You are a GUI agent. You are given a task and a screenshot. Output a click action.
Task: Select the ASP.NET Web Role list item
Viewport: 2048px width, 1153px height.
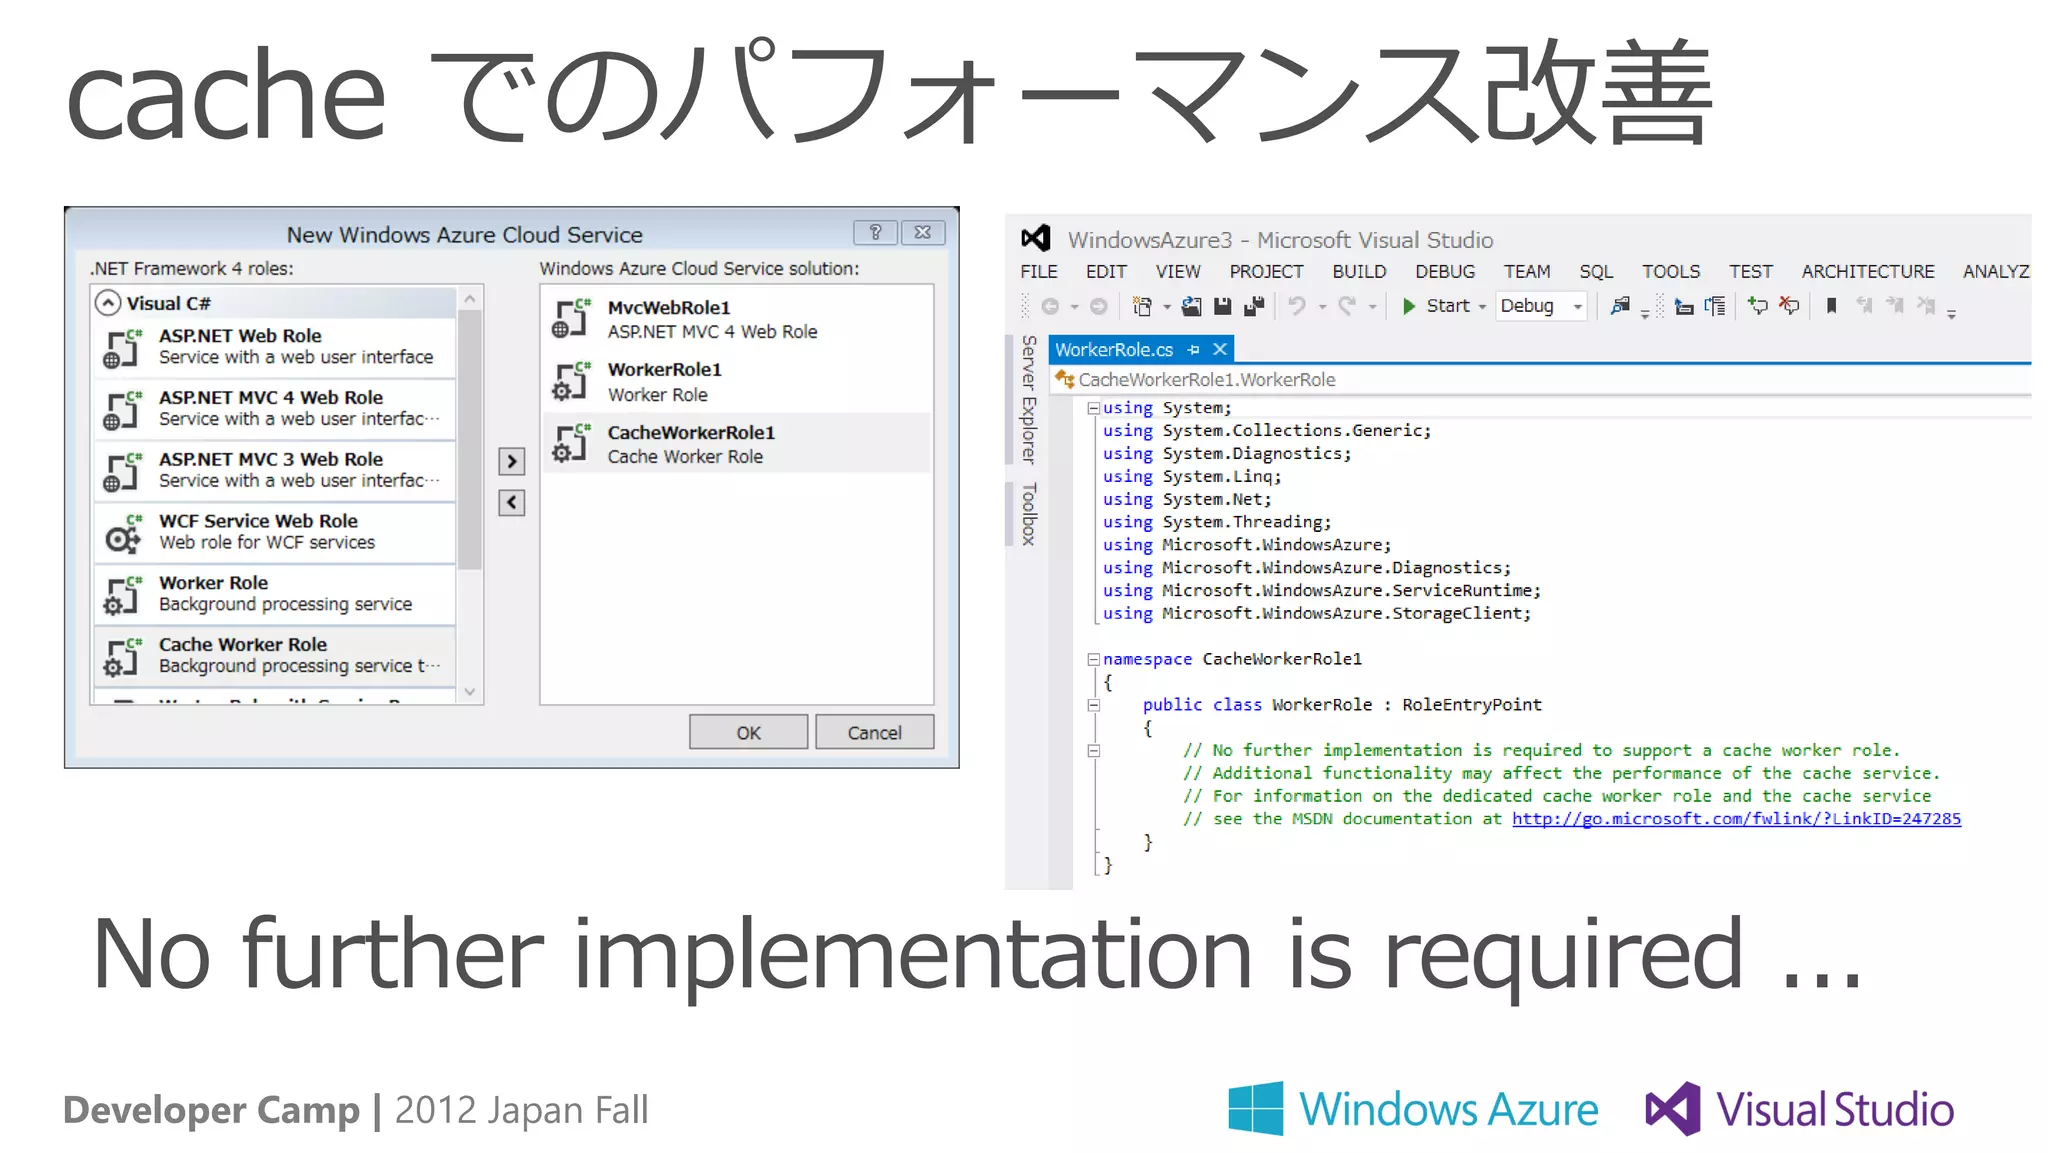click(x=275, y=347)
